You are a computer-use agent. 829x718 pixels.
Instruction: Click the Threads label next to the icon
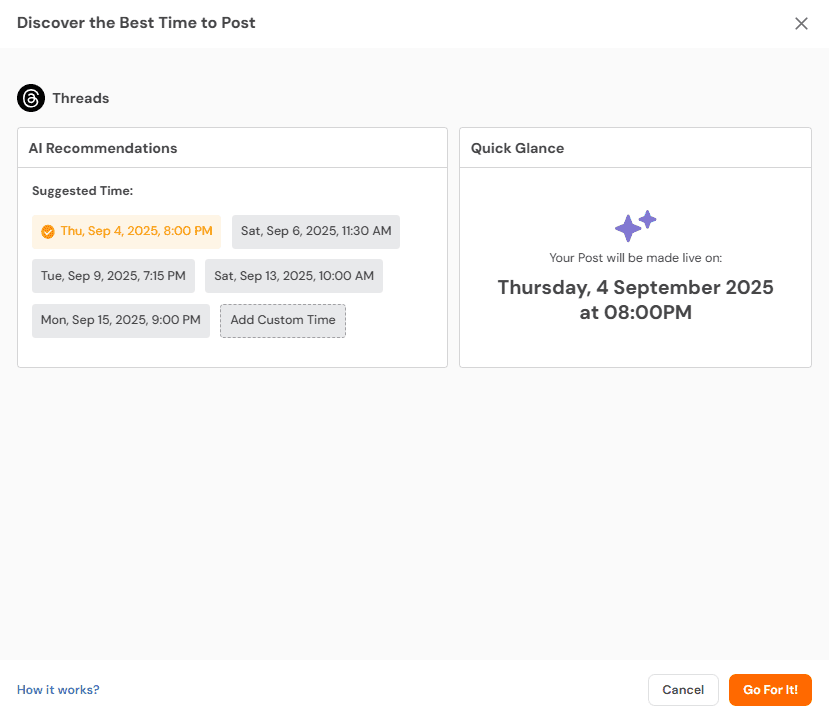tap(82, 98)
